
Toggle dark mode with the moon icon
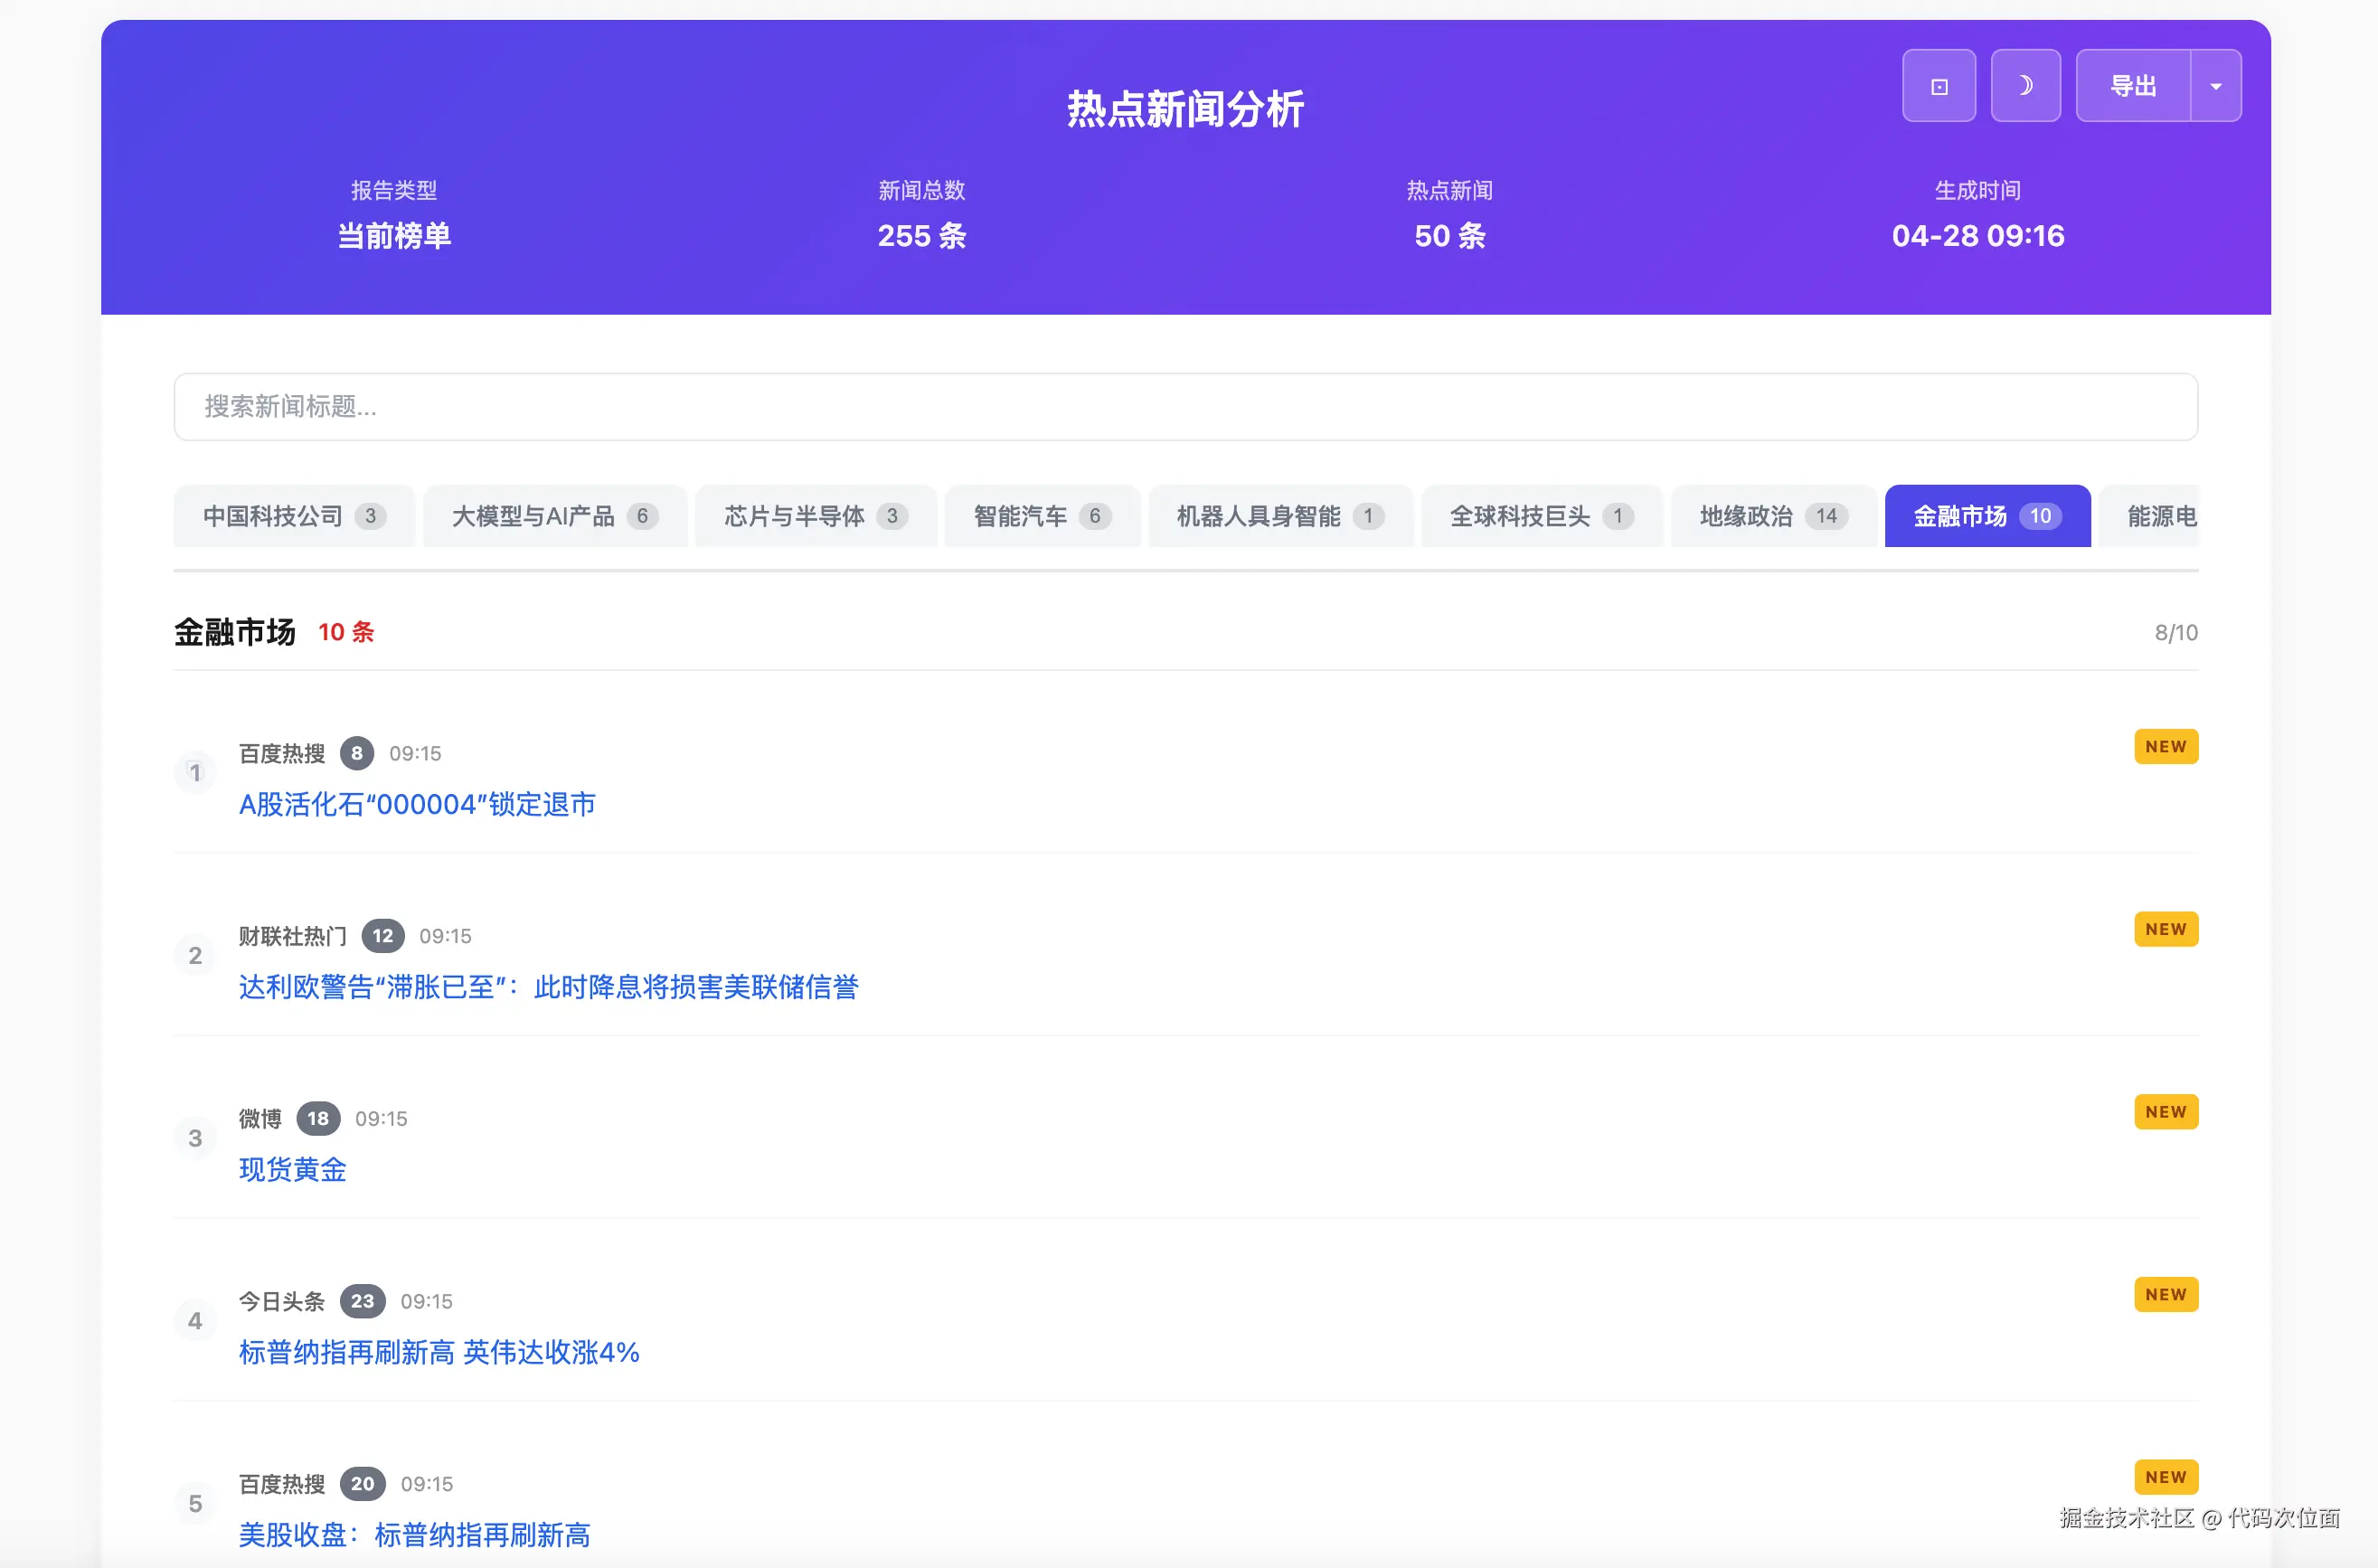click(x=2025, y=86)
